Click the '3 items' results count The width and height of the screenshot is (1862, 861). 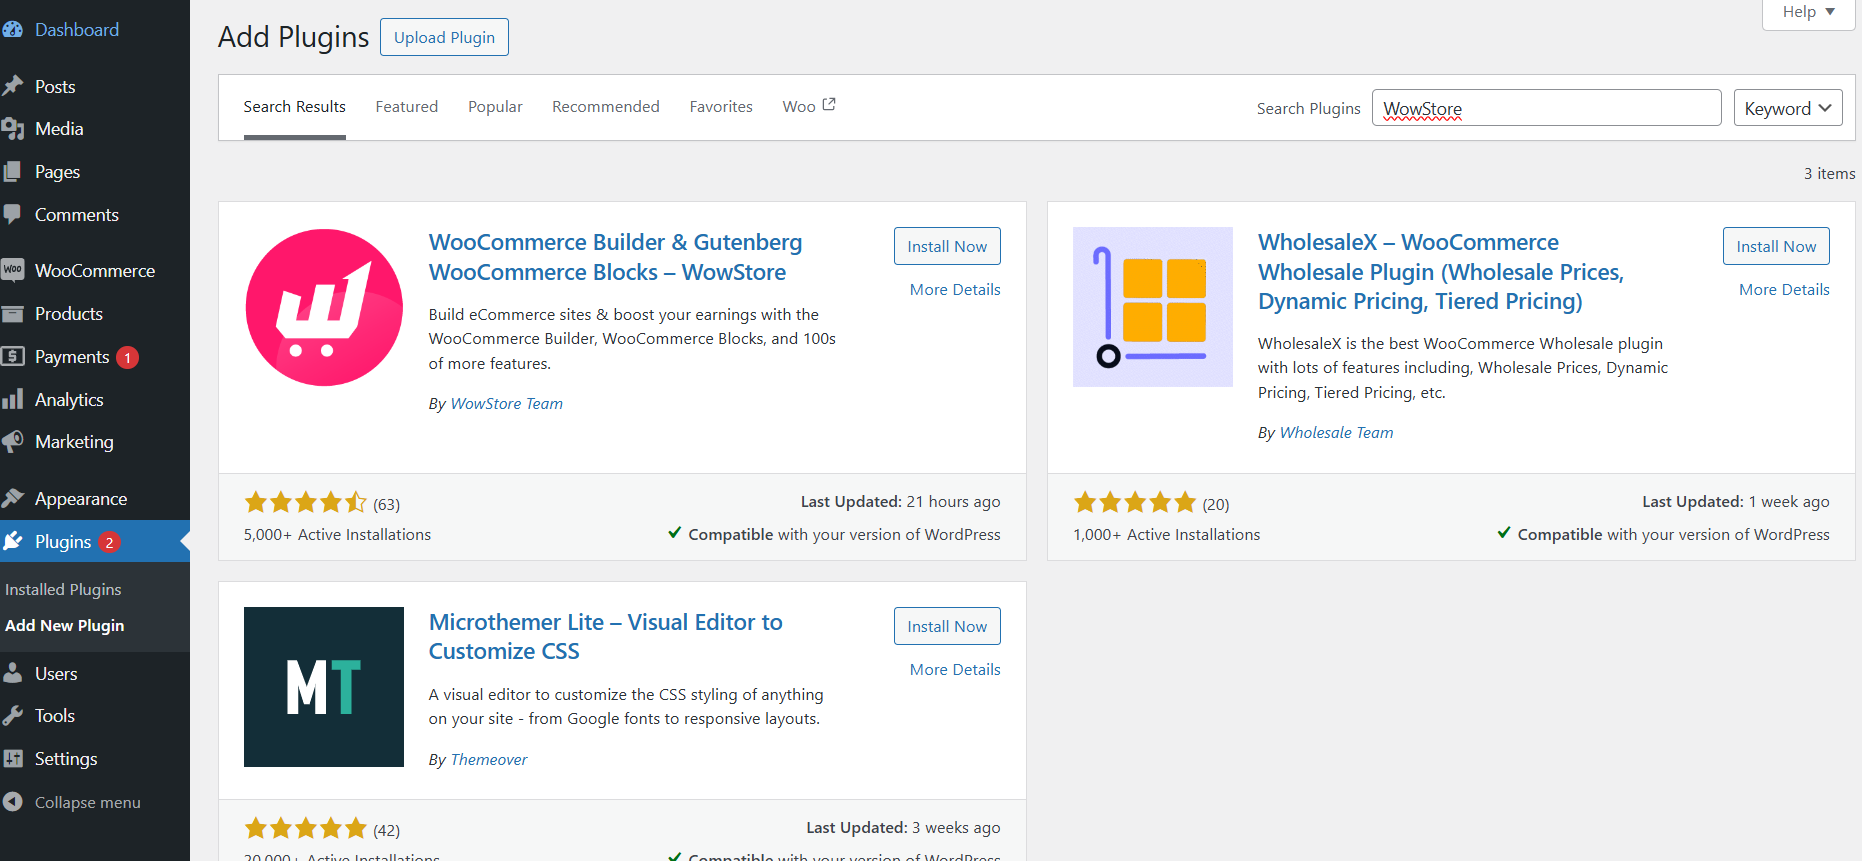1830,174
